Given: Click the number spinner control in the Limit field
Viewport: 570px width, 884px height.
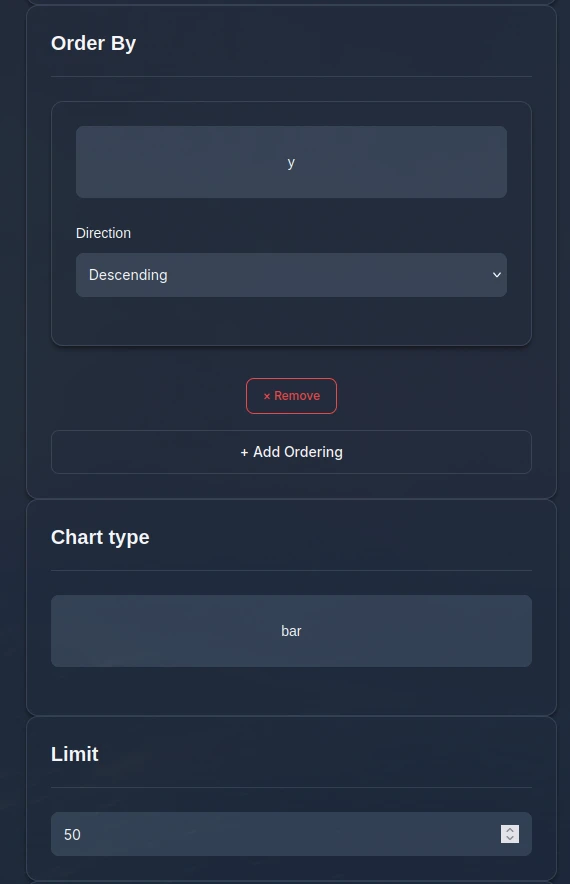Looking at the screenshot, I should pos(510,834).
